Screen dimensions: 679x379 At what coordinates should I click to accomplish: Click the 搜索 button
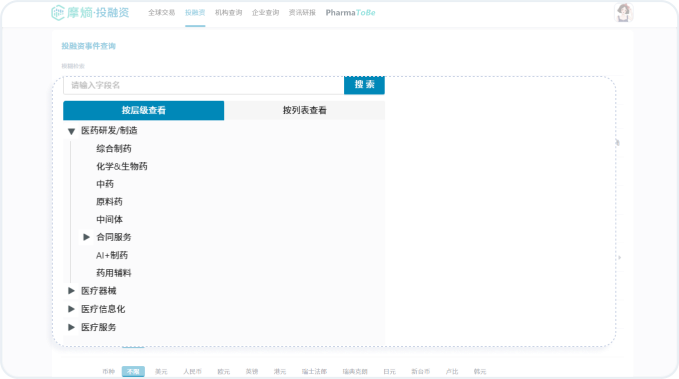point(364,85)
